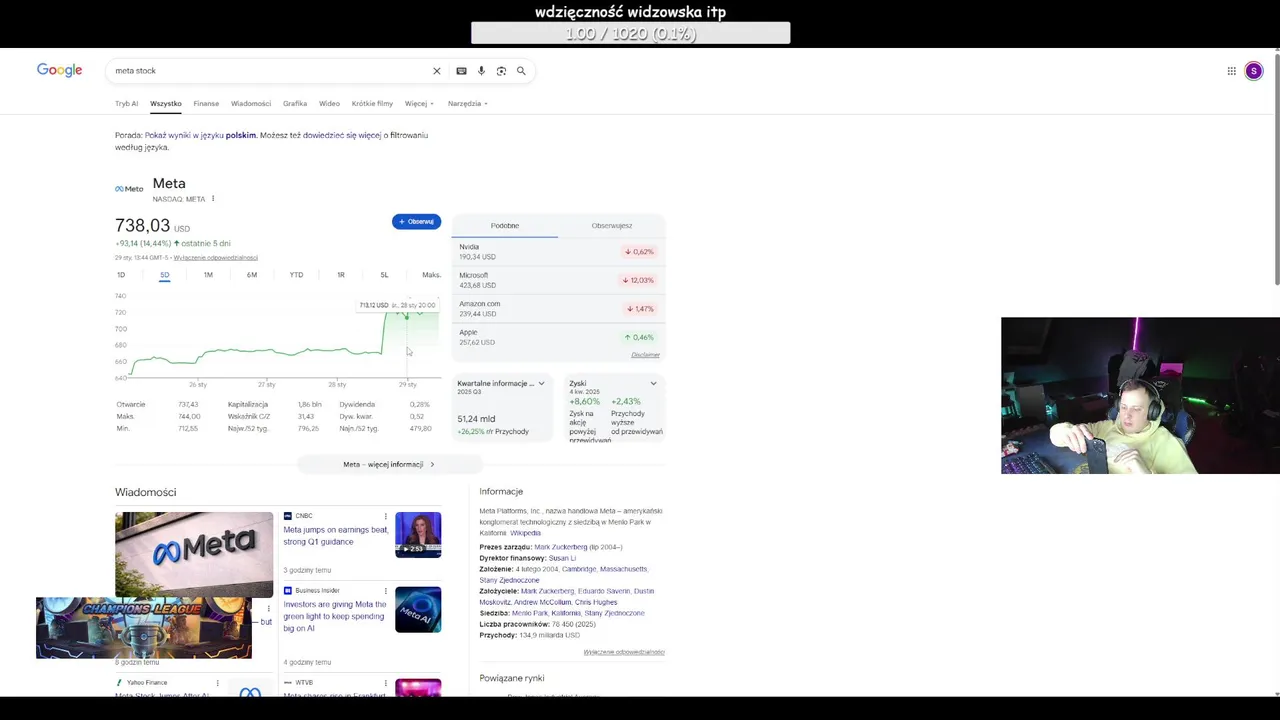Open the Microsoft stock row
The image size is (1280, 720).
(558, 280)
